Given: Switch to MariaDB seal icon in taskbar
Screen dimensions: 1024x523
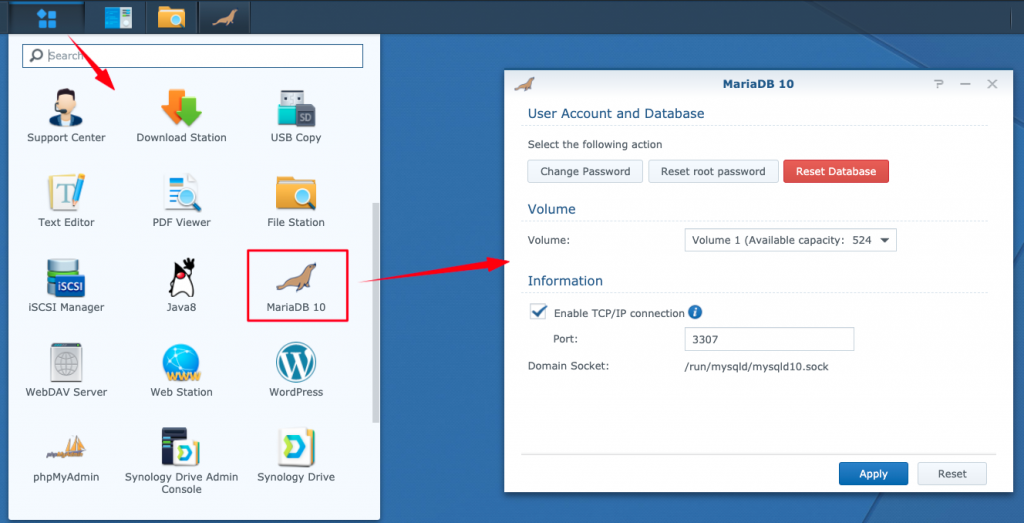Looking at the screenshot, I should (224, 18).
